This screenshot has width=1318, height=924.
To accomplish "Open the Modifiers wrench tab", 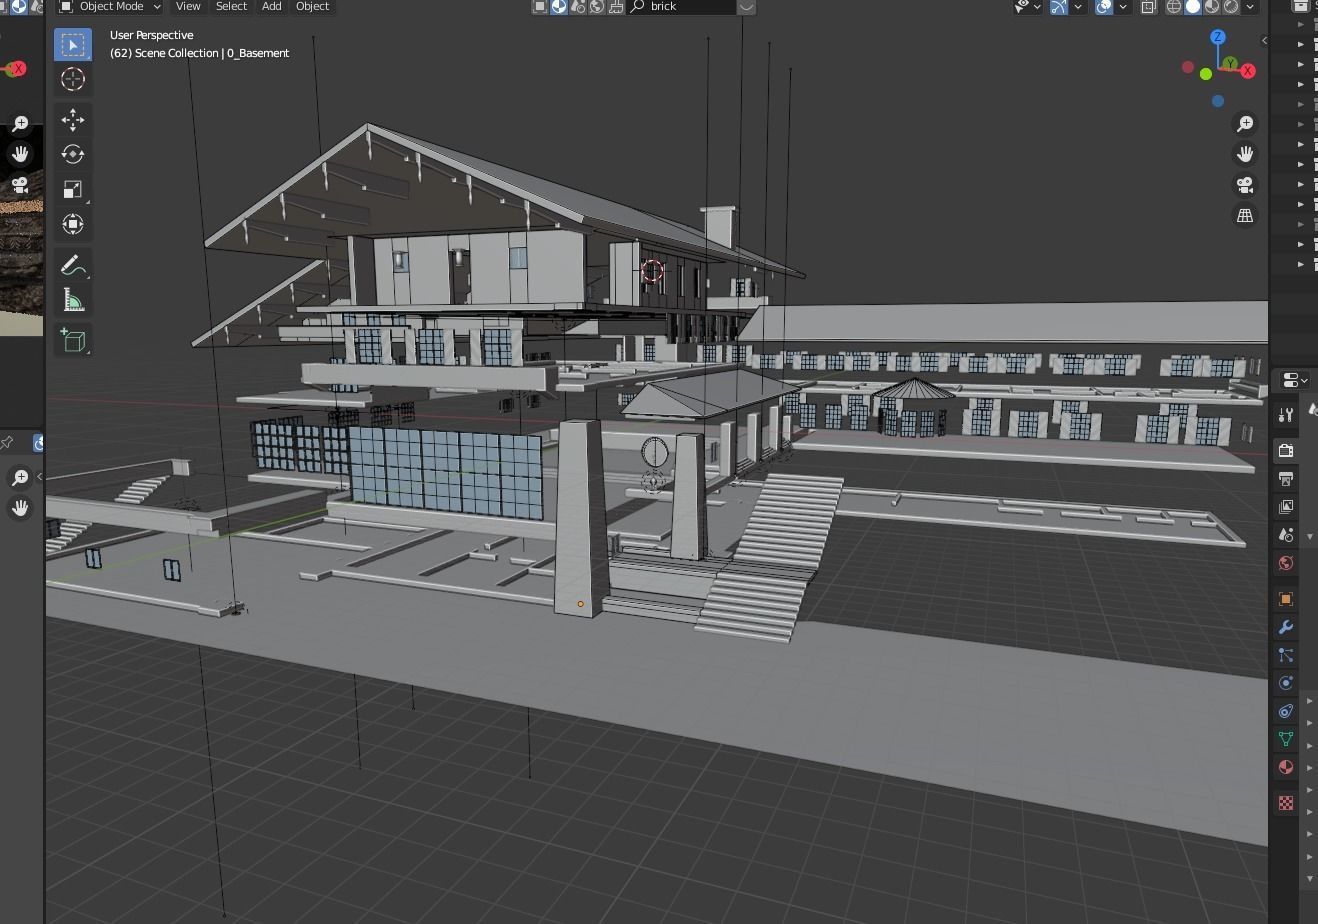I will pyautogui.click(x=1286, y=627).
